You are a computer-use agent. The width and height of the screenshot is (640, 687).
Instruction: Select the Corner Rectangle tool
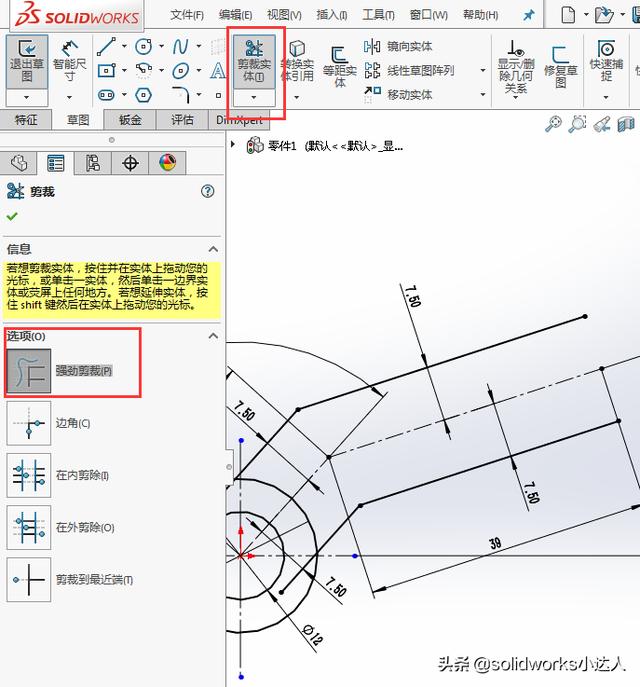106,70
